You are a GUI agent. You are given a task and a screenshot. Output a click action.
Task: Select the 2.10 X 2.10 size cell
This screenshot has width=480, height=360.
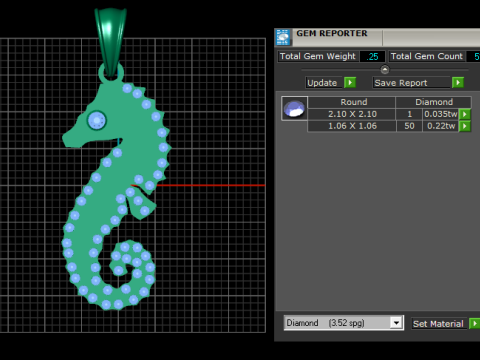click(352, 114)
